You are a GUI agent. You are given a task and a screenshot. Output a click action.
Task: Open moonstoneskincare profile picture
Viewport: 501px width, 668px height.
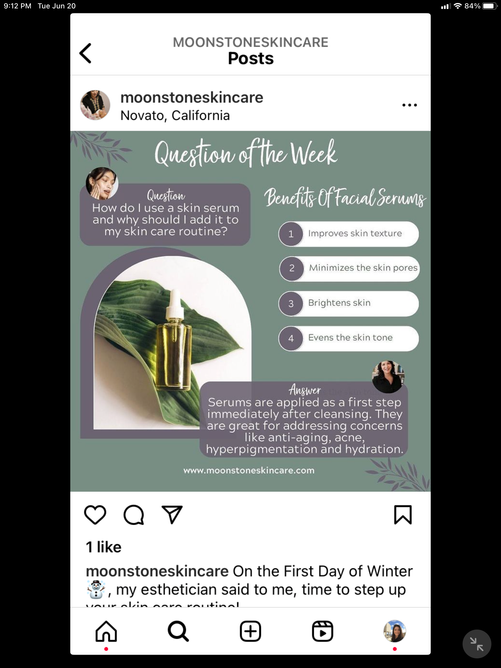(95, 105)
